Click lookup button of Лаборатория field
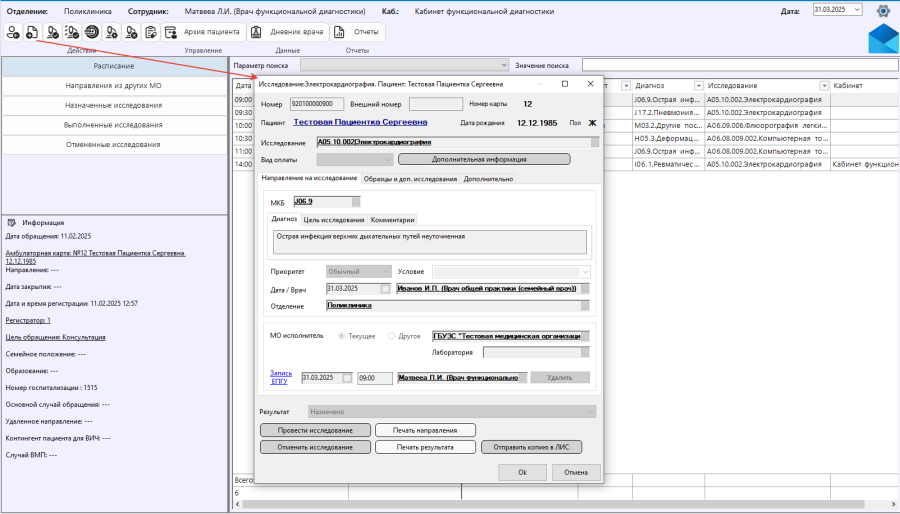 tap(585, 353)
